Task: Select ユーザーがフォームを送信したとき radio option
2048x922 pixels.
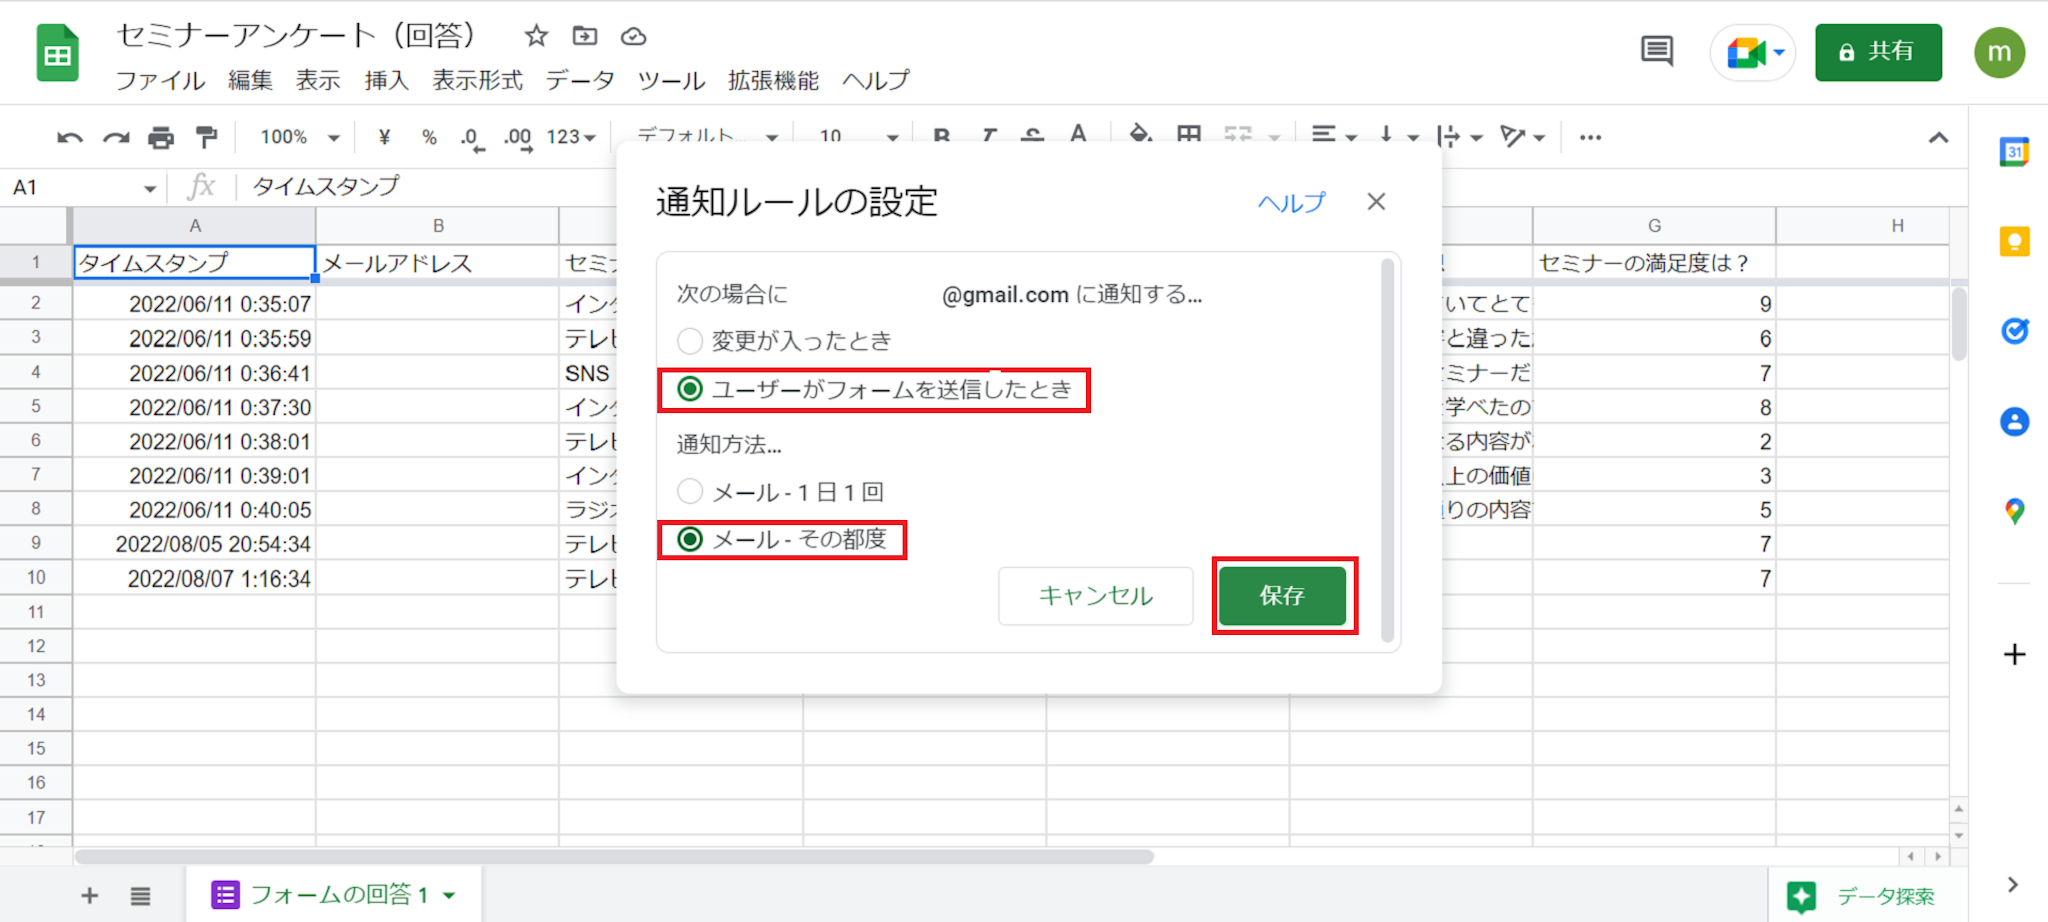Action: (690, 389)
